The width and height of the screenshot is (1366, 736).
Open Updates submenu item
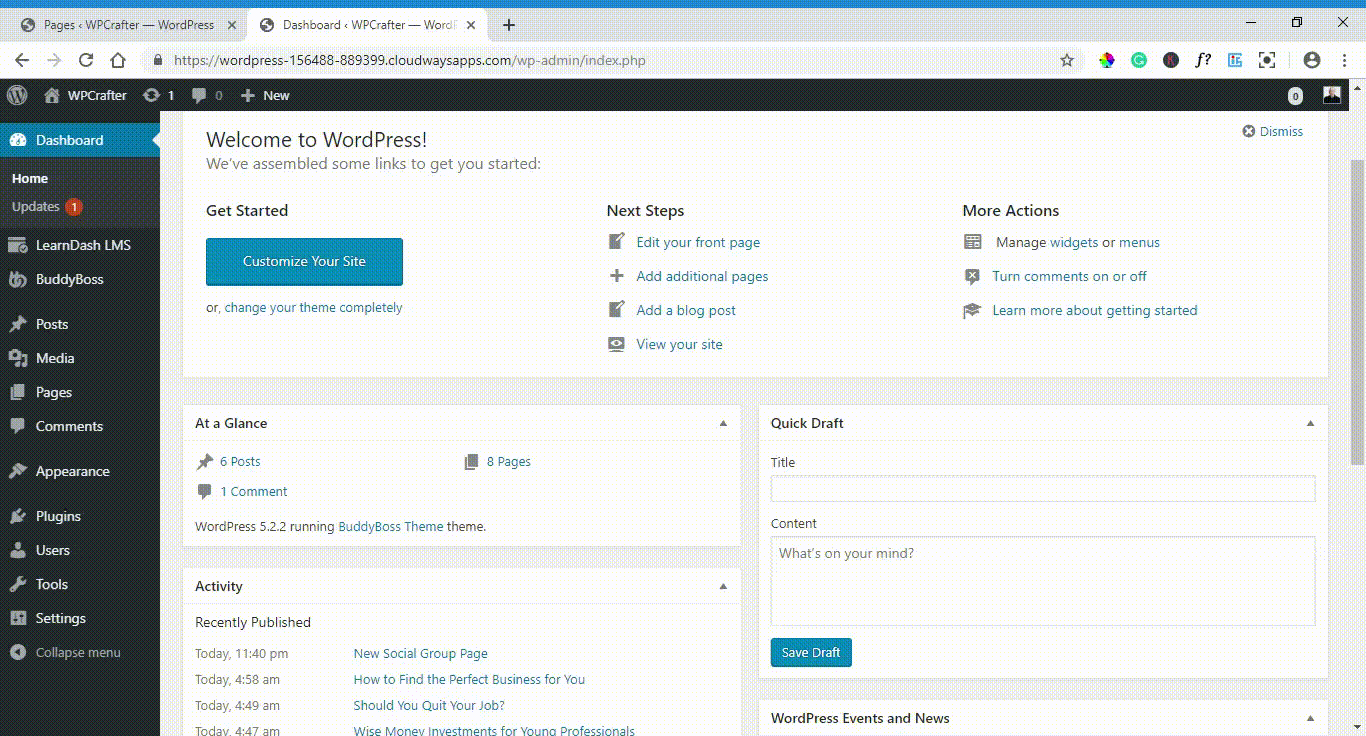point(47,206)
